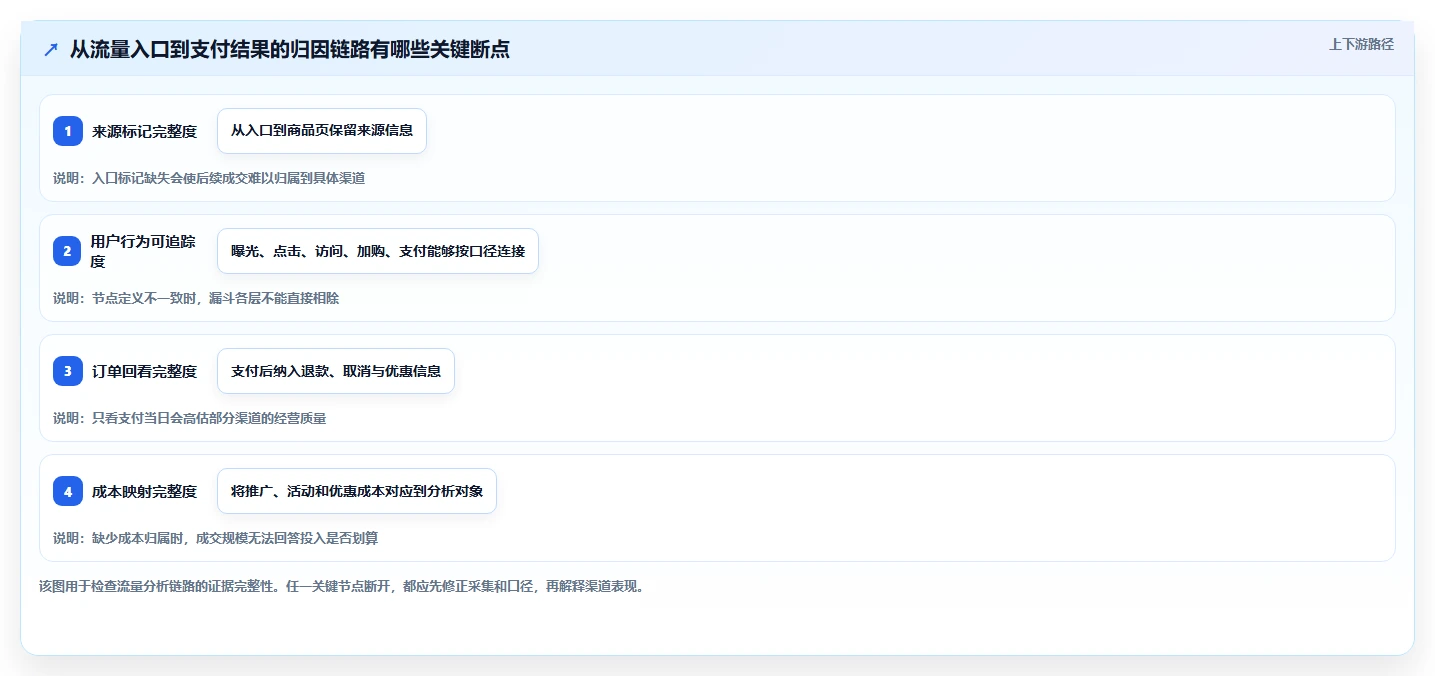Click the number 1 badge for 来源标记完整度
The image size is (1435, 676).
click(68, 131)
